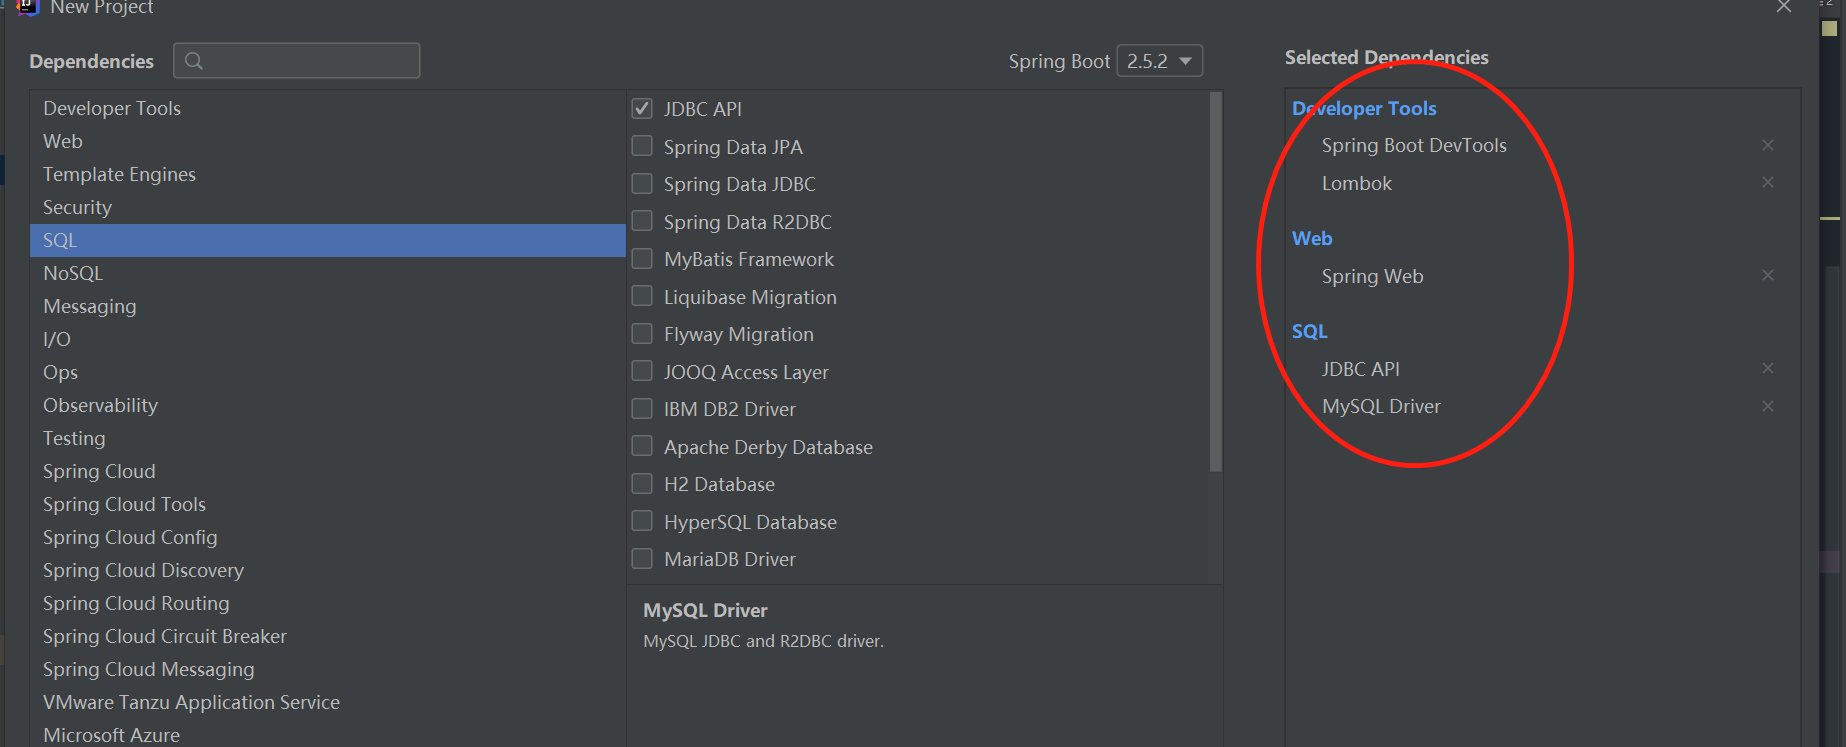Tick MariaDB Driver checkbox
The width and height of the screenshot is (1846, 747).
click(x=642, y=558)
